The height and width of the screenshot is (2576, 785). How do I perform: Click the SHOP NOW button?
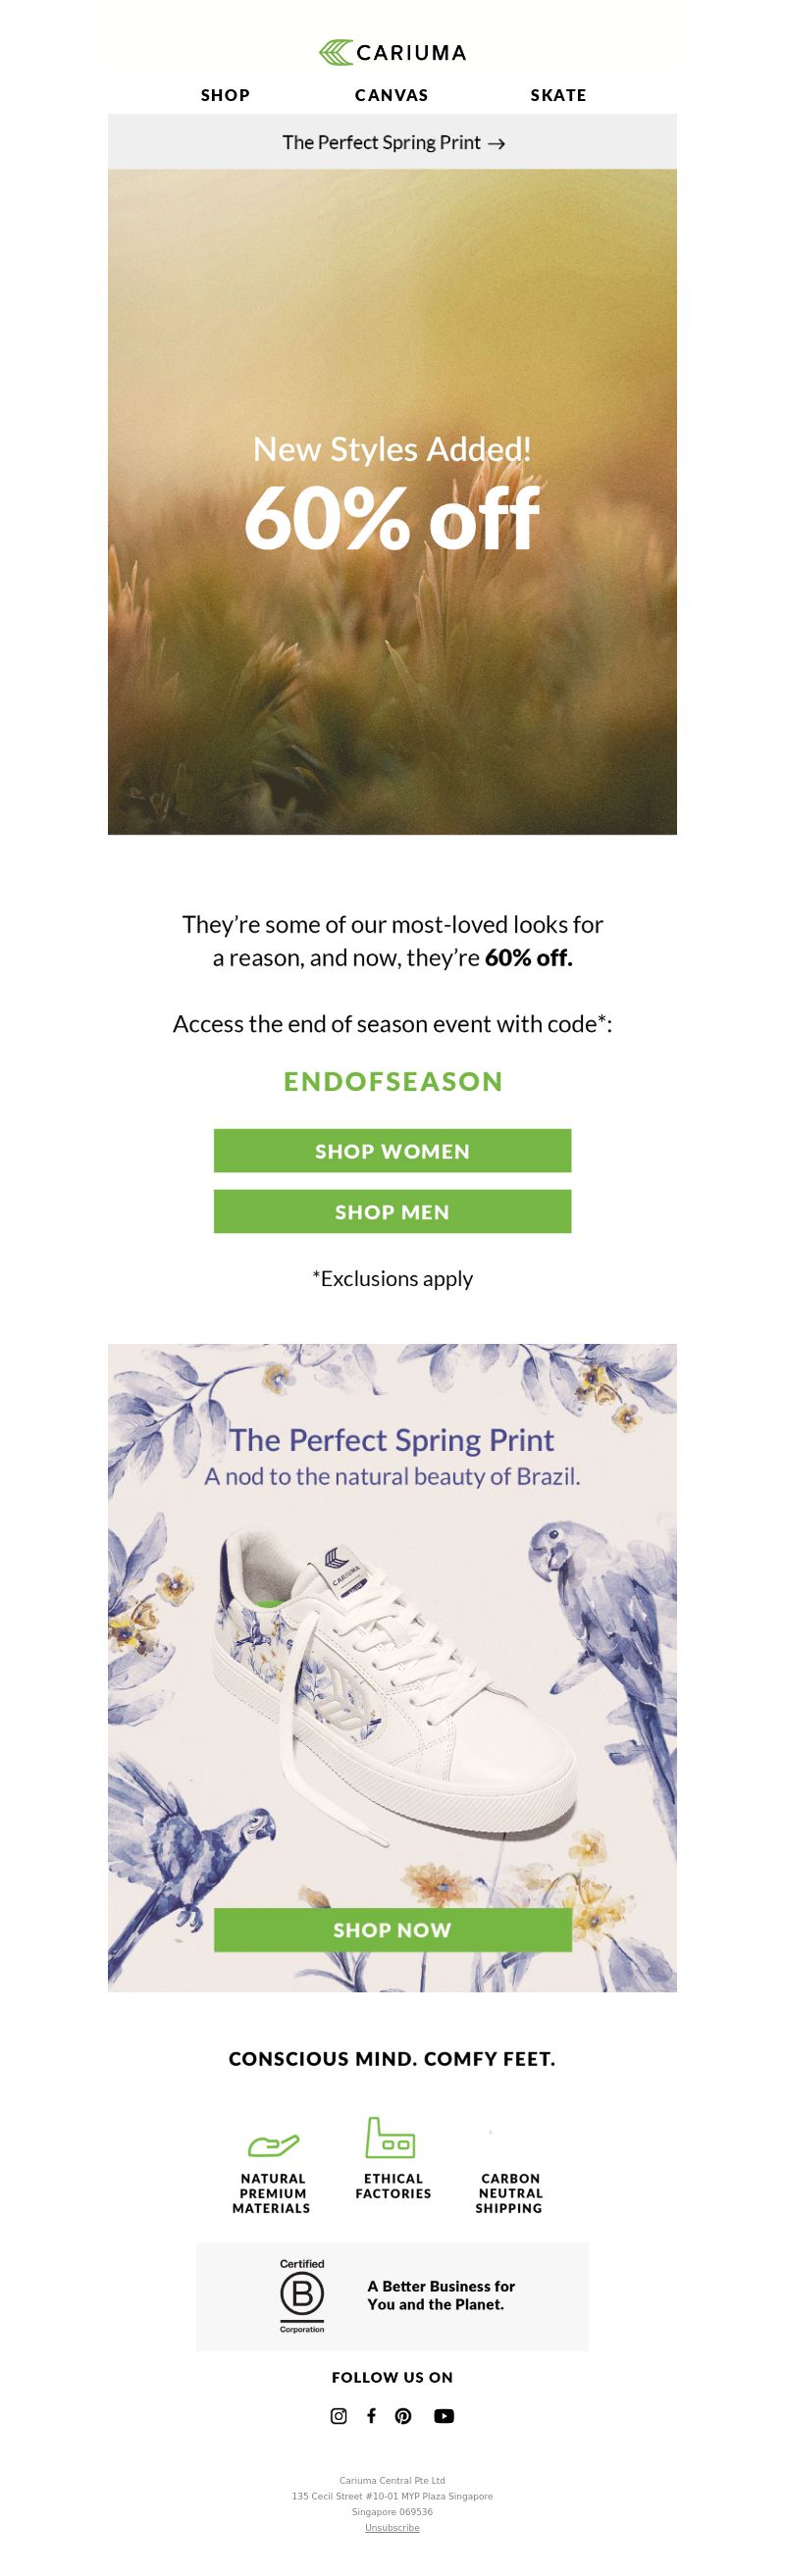(392, 1929)
